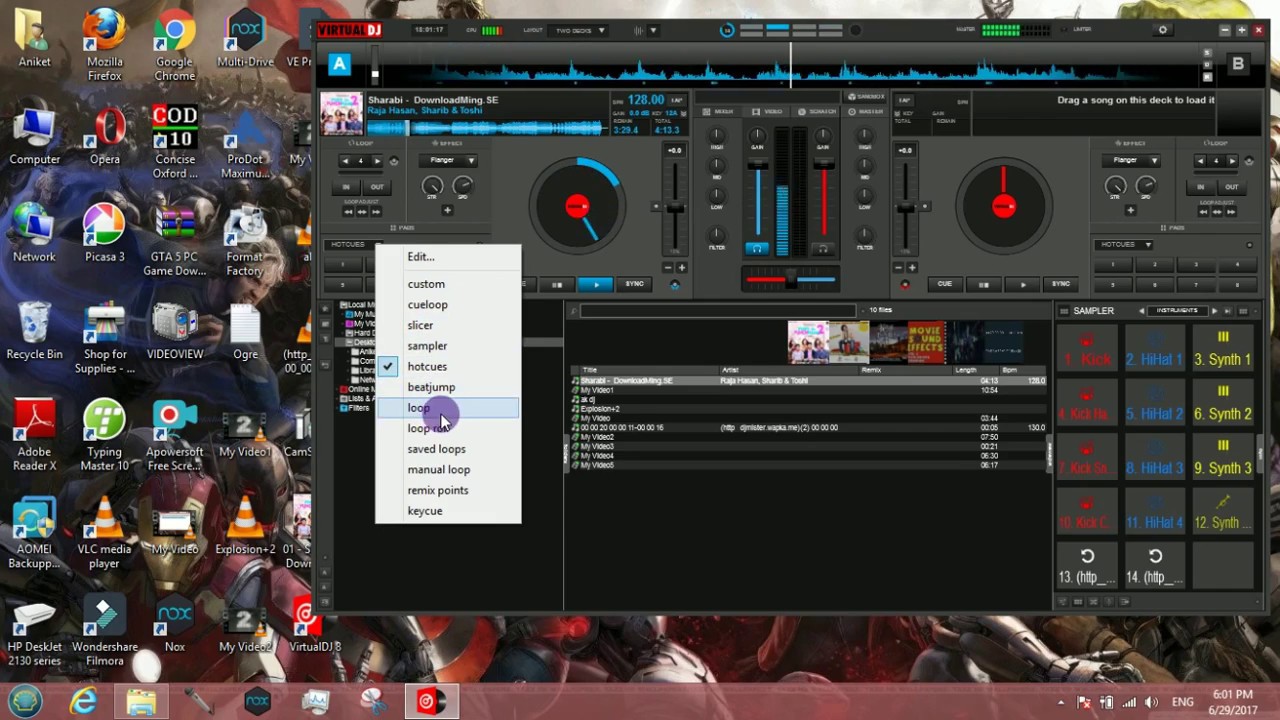Open VirtualDJ 8 from the taskbar

431,702
